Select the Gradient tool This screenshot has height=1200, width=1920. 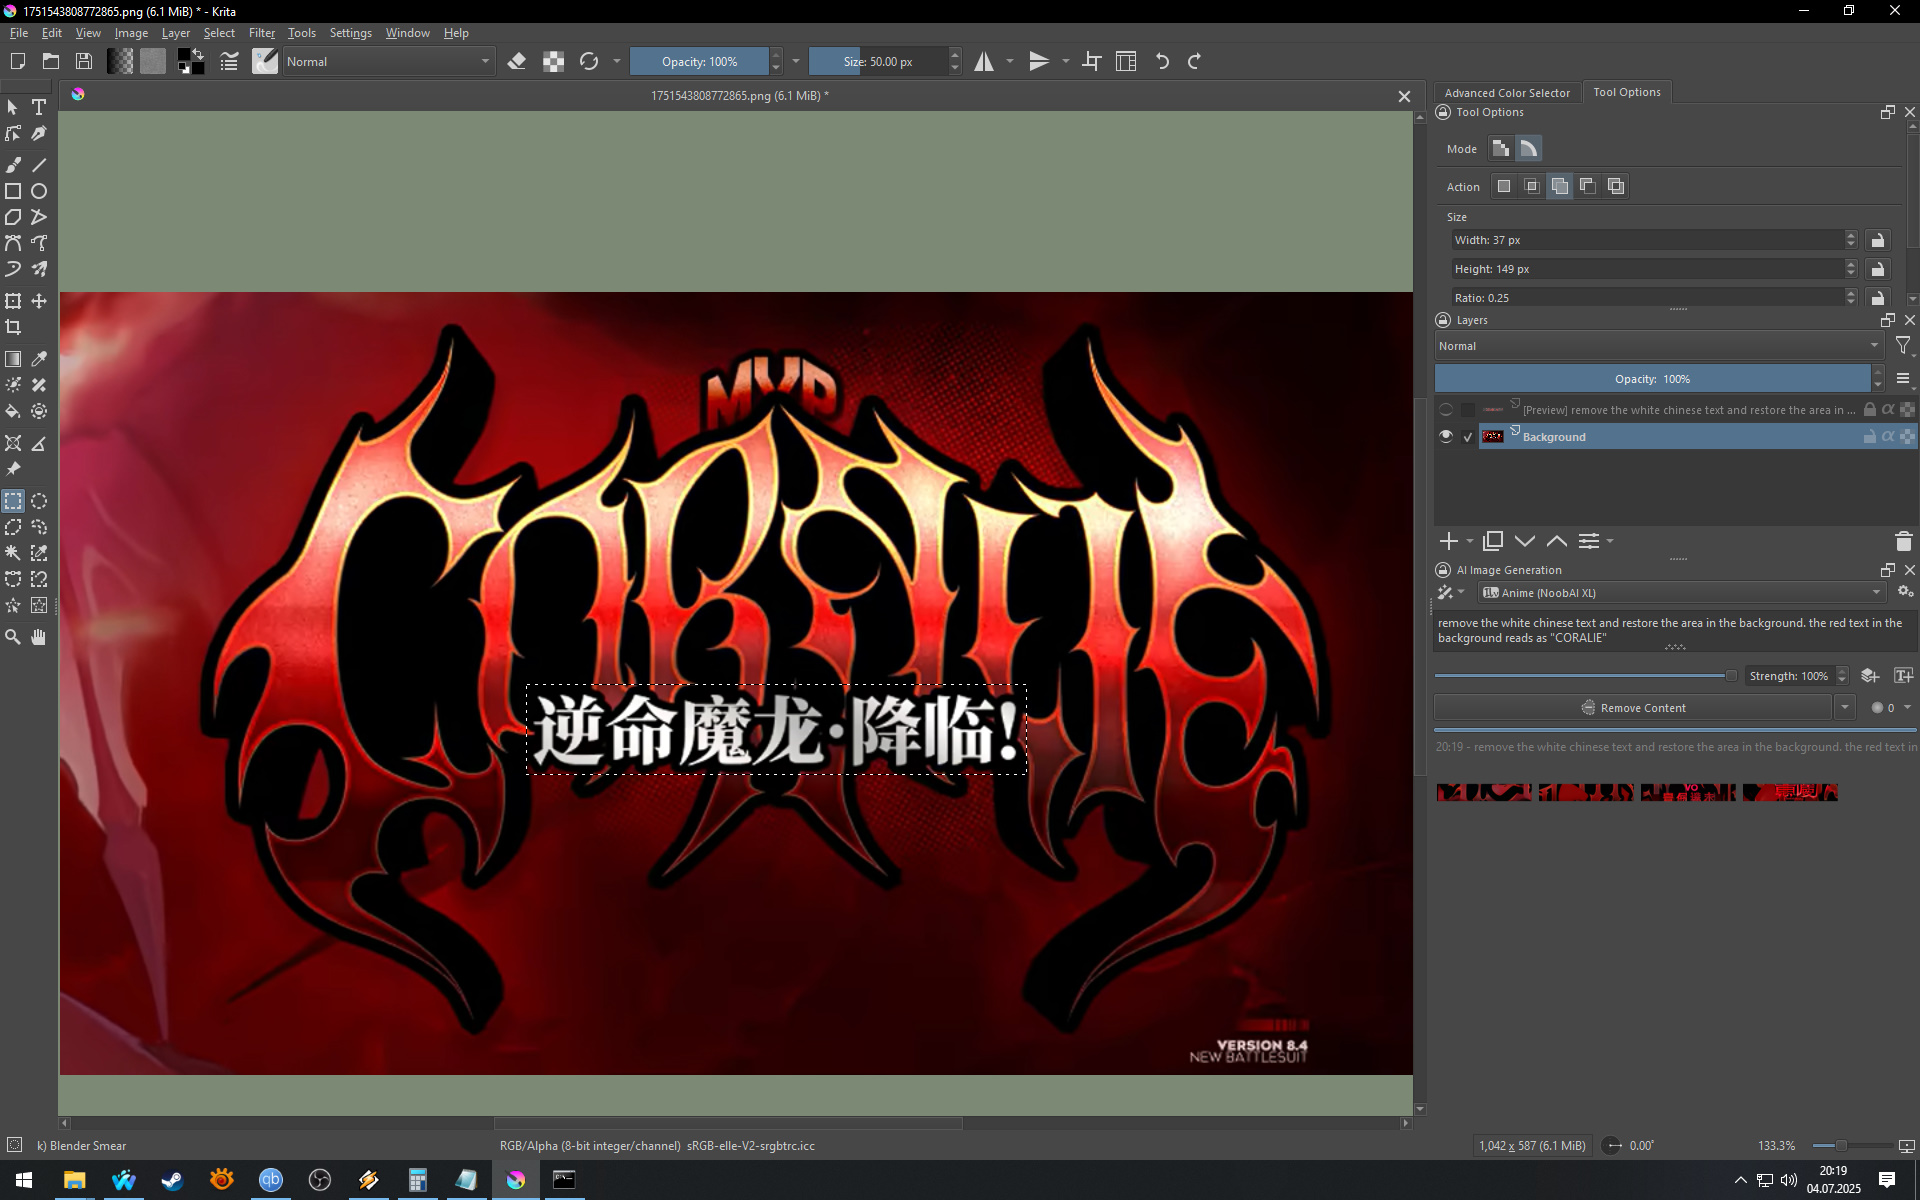(x=13, y=359)
